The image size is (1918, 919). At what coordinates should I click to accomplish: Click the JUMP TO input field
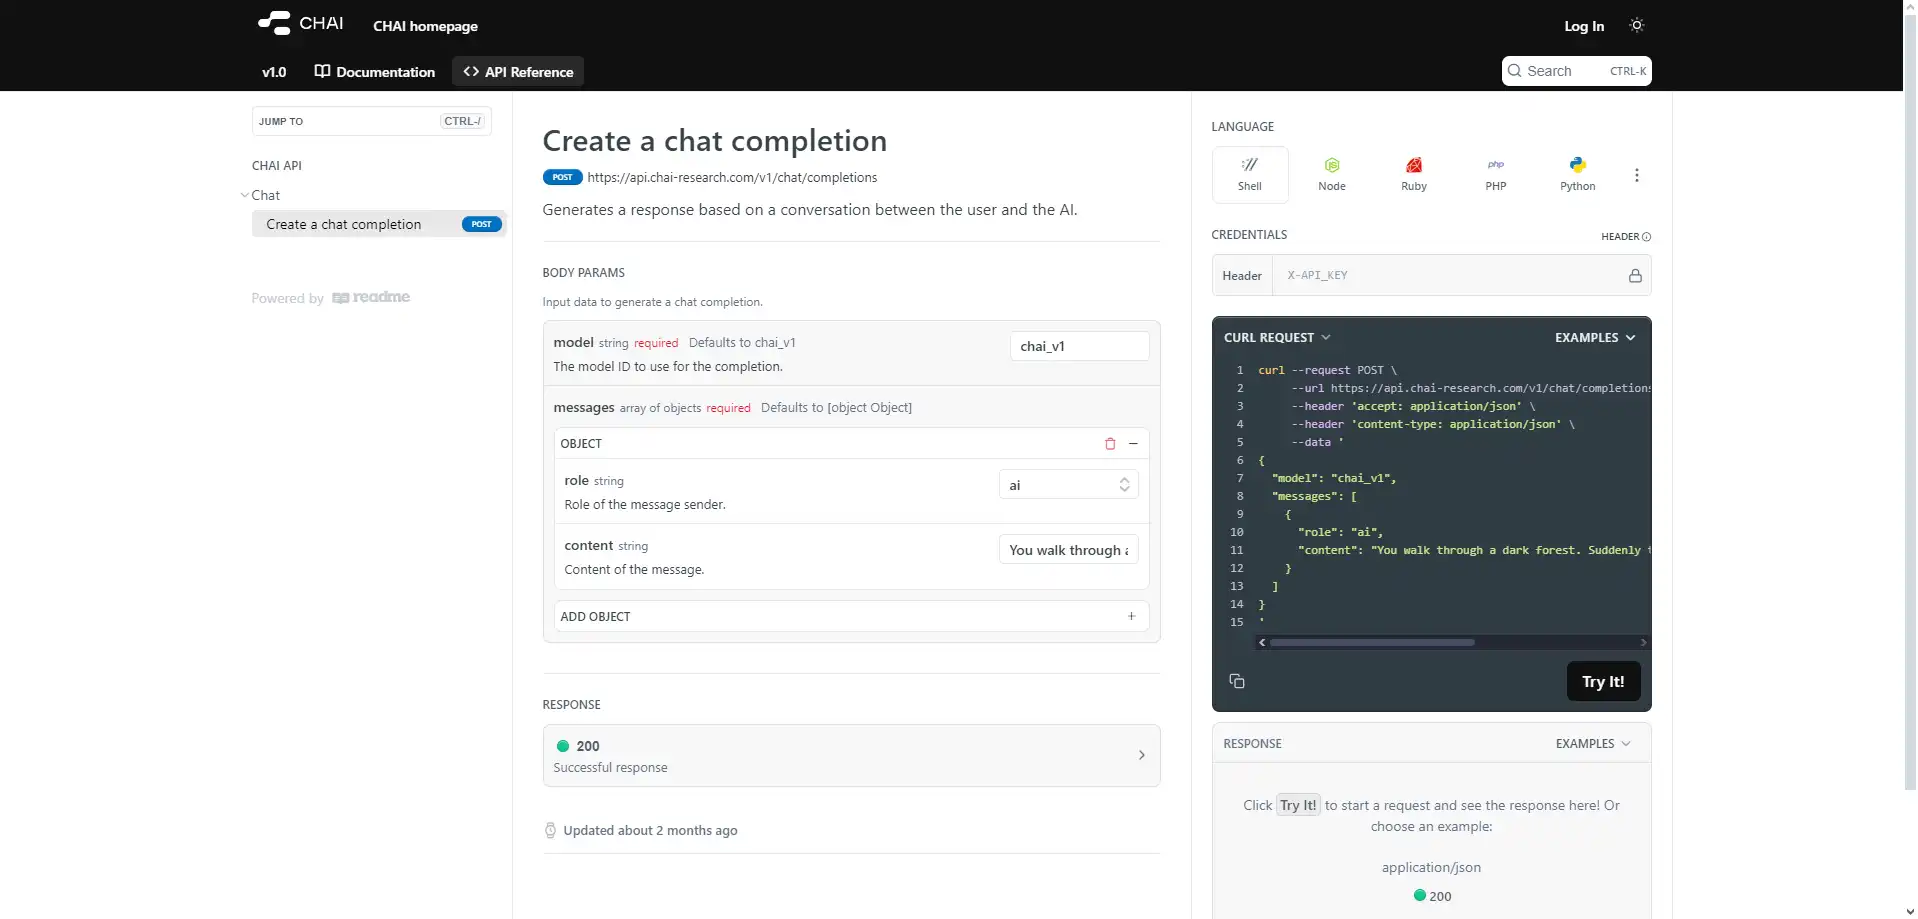coord(371,121)
